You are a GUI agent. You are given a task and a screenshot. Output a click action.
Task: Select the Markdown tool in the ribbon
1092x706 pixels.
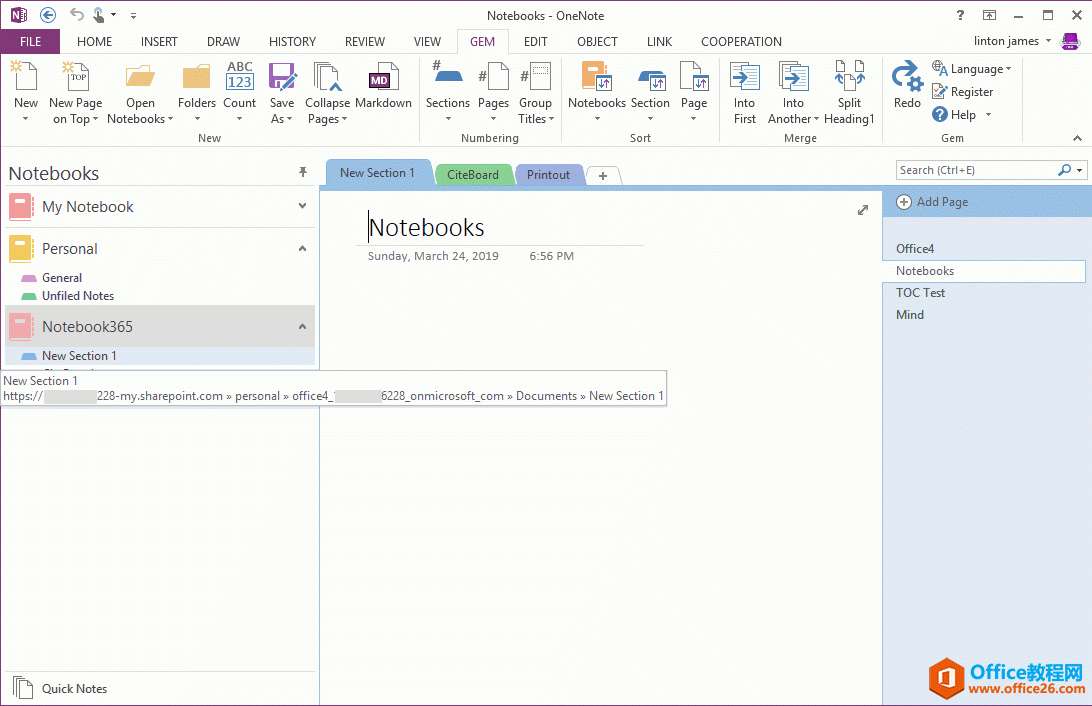383,90
